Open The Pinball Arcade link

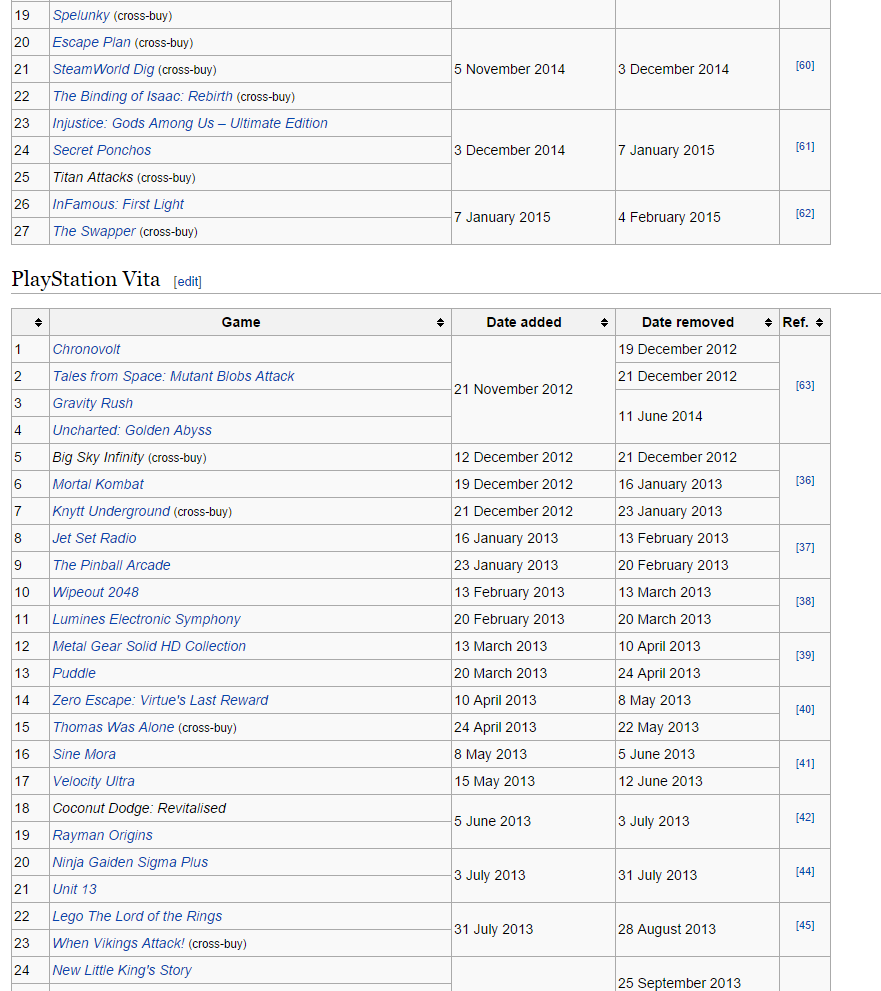[x=111, y=565]
